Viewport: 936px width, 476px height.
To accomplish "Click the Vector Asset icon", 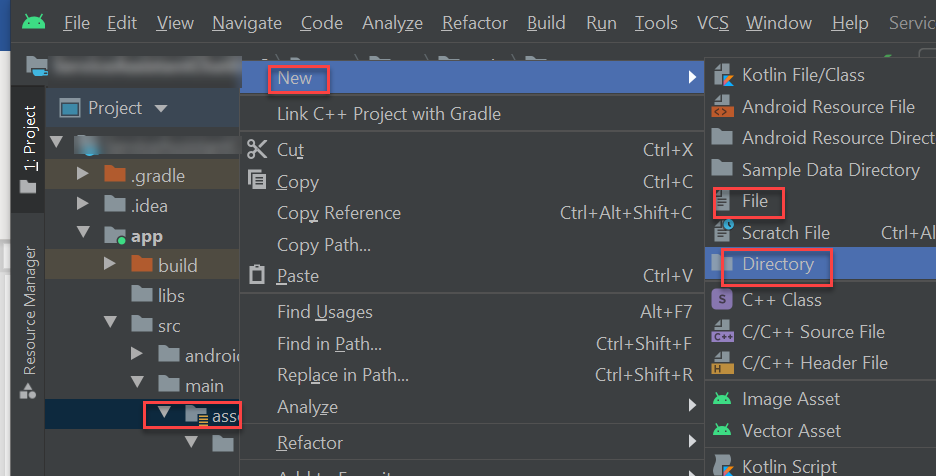I will [x=722, y=431].
